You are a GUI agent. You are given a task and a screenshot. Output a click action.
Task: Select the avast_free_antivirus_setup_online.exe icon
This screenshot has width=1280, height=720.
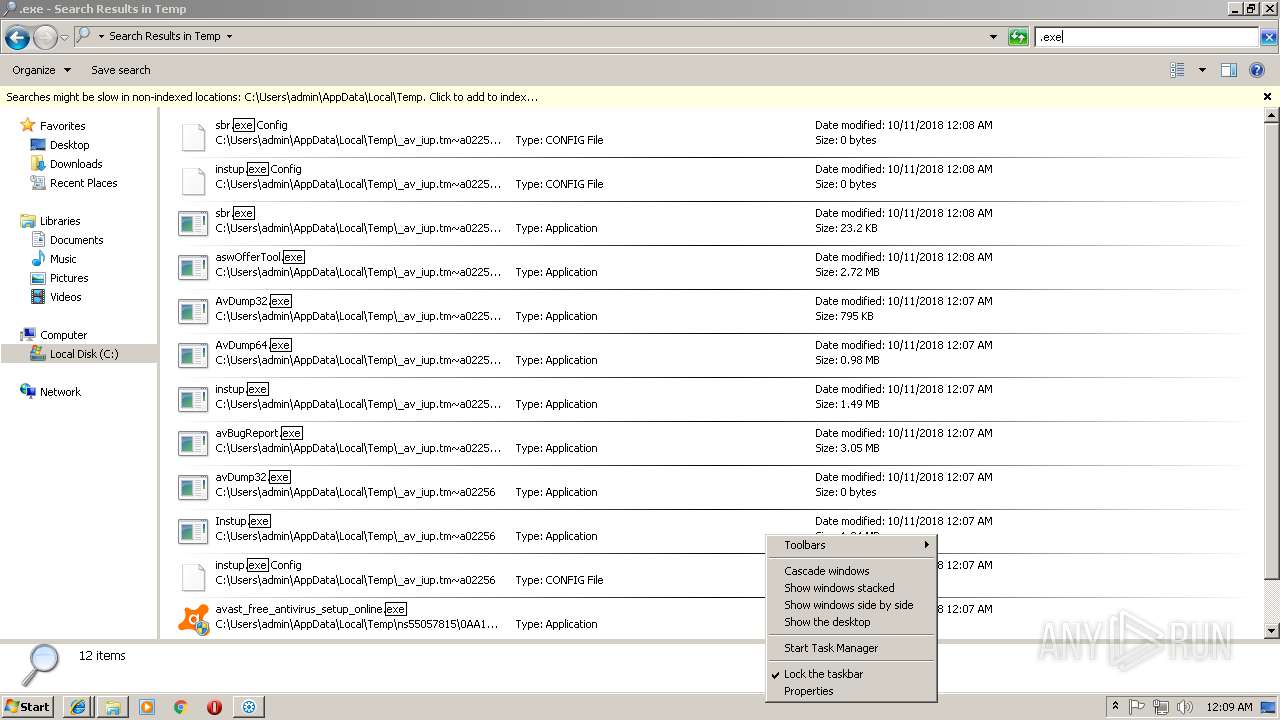coord(193,620)
